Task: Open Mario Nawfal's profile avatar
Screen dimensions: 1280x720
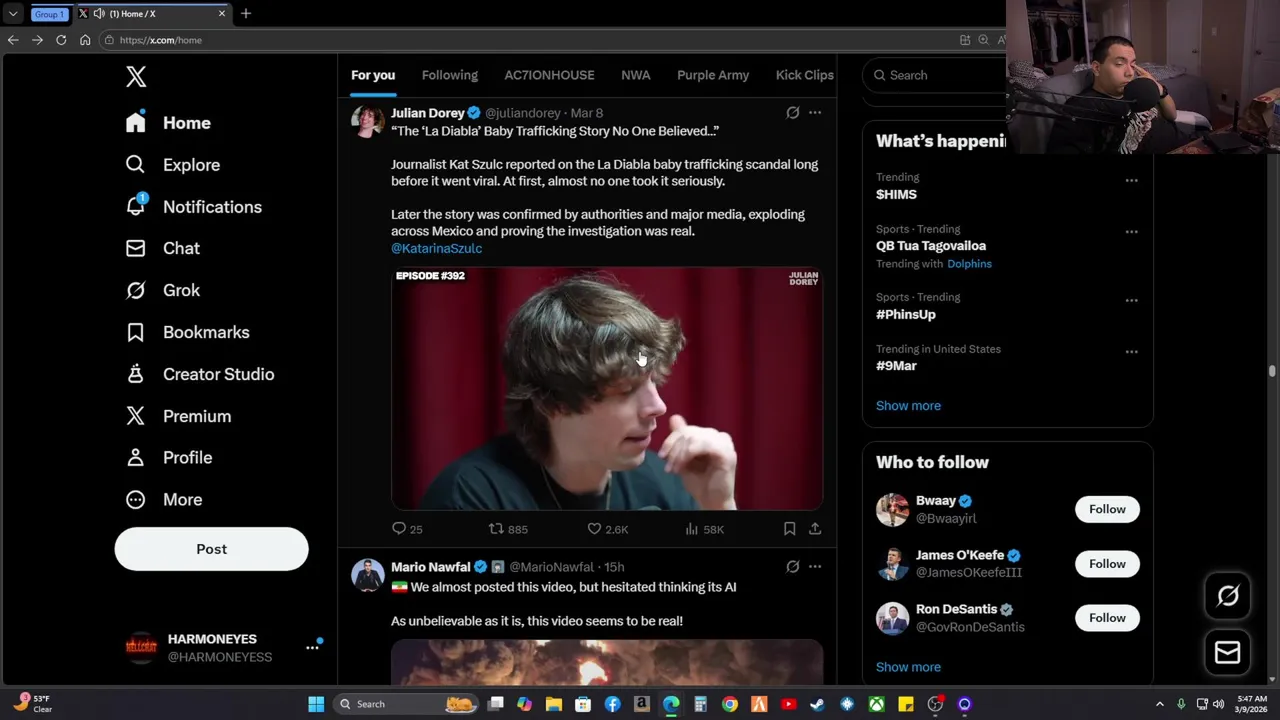Action: [368, 575]
